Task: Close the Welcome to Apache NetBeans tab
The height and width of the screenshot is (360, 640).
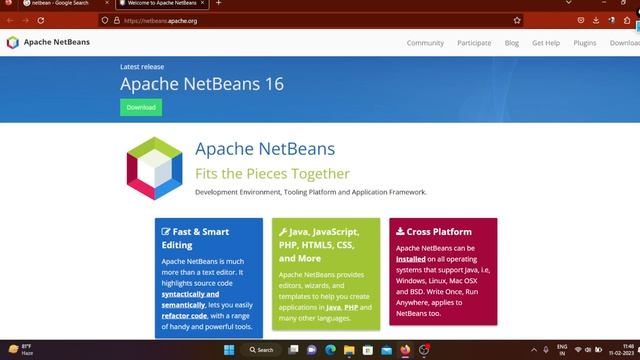Action: 202,3
